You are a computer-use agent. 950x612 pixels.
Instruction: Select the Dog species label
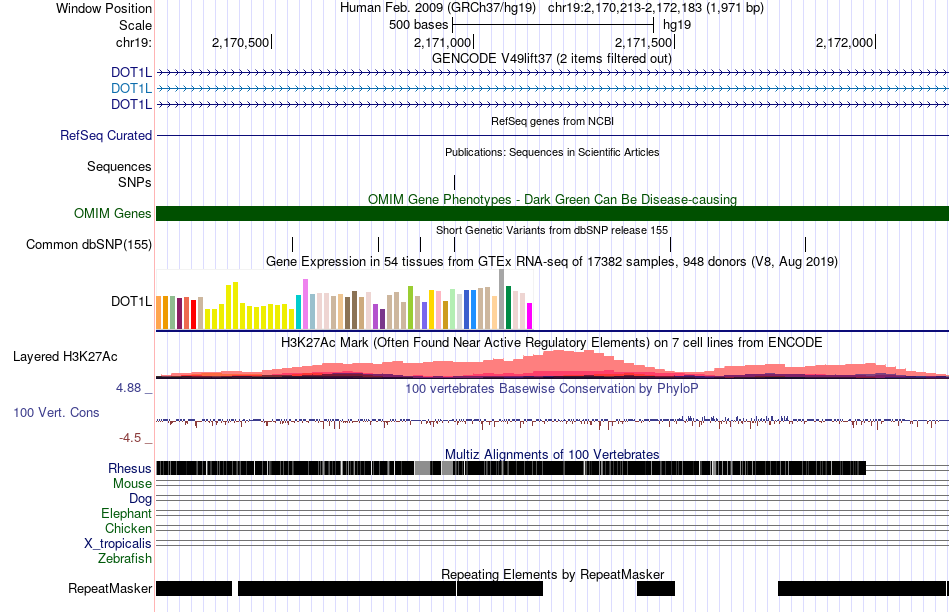pyautogui.click(x=141, y=499)
